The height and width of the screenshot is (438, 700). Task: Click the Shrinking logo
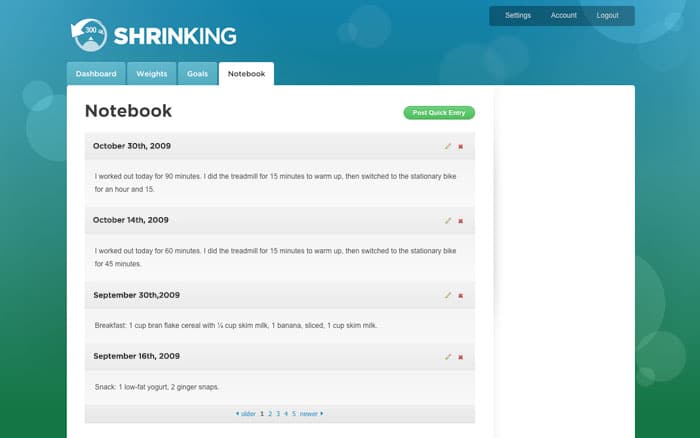click(153, 36)
